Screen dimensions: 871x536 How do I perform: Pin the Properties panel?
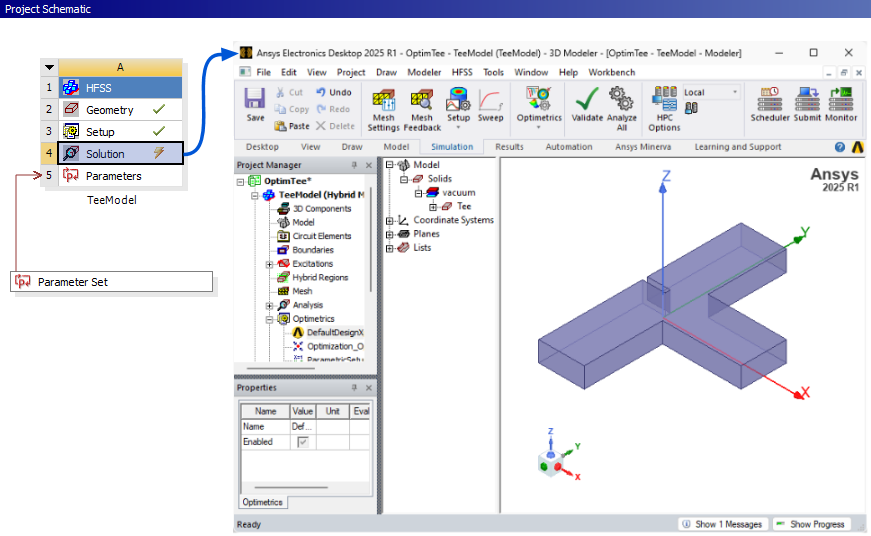354,388
